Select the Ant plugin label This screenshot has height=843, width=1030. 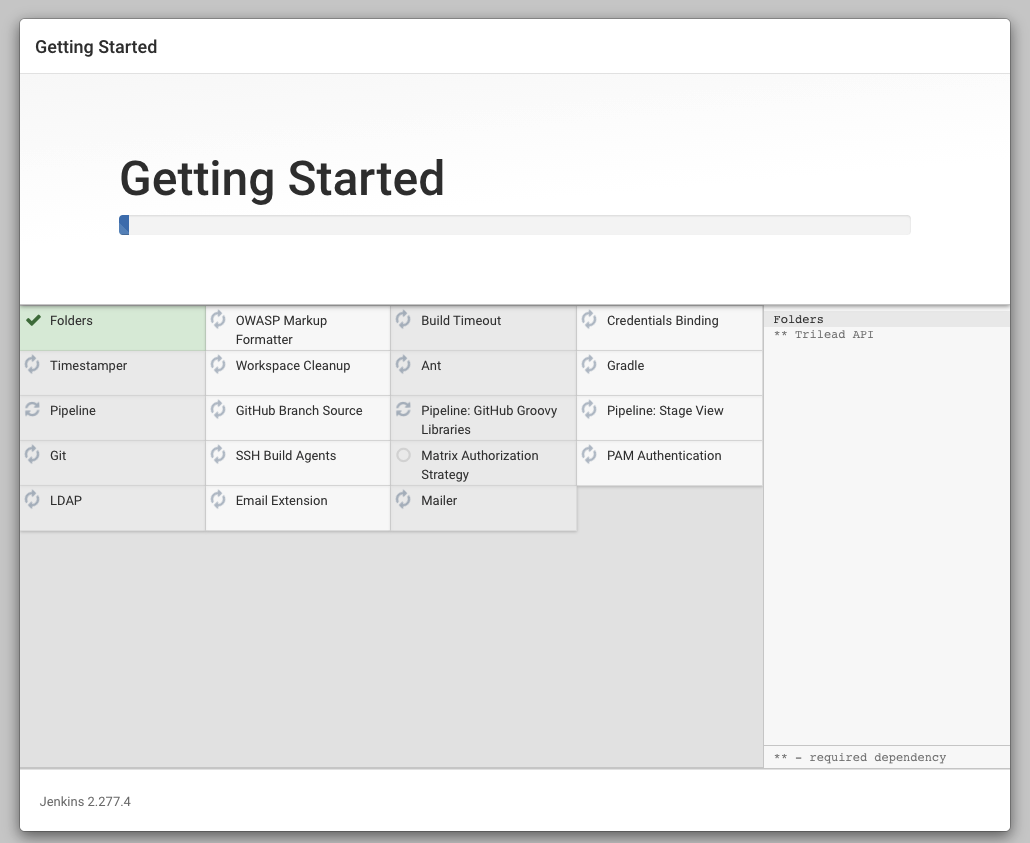coord(431,365)
